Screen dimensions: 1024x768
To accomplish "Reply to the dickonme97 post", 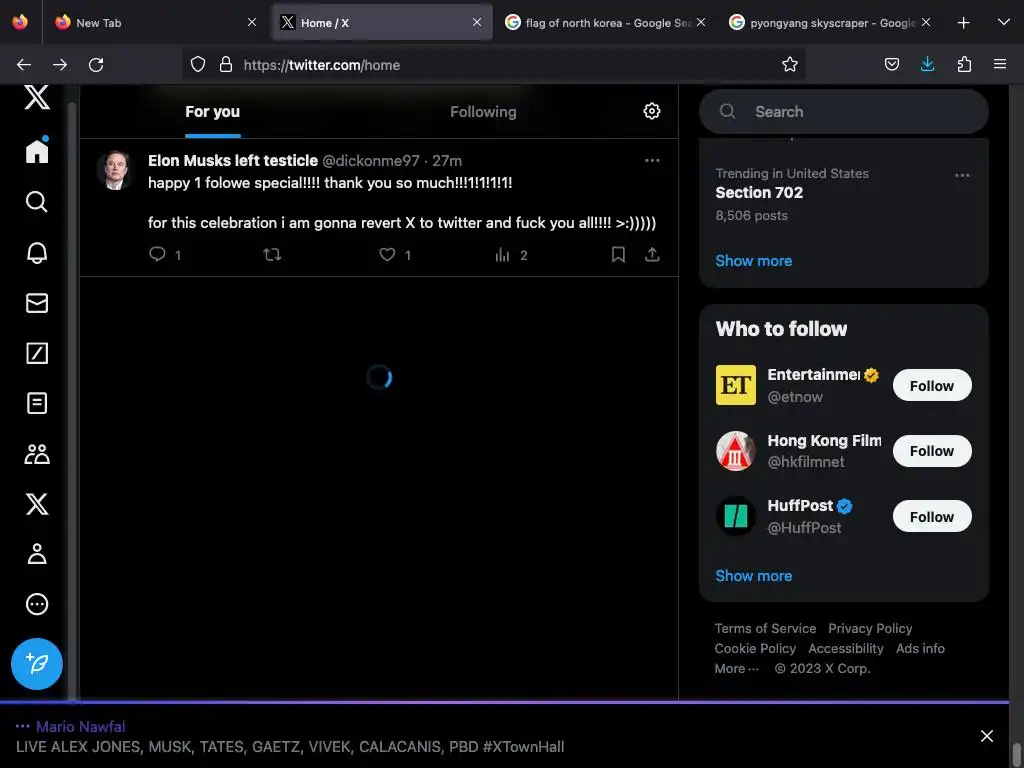I will click(157, 254).
